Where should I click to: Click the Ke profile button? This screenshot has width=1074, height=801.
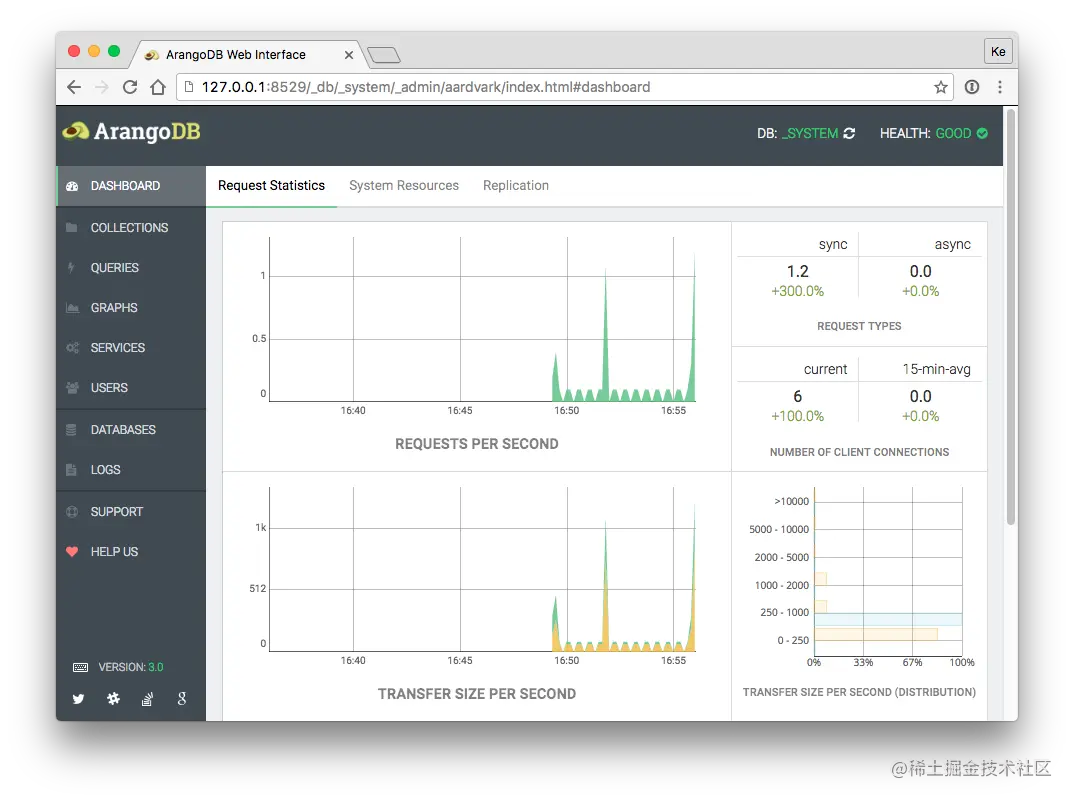coord(998,51)
